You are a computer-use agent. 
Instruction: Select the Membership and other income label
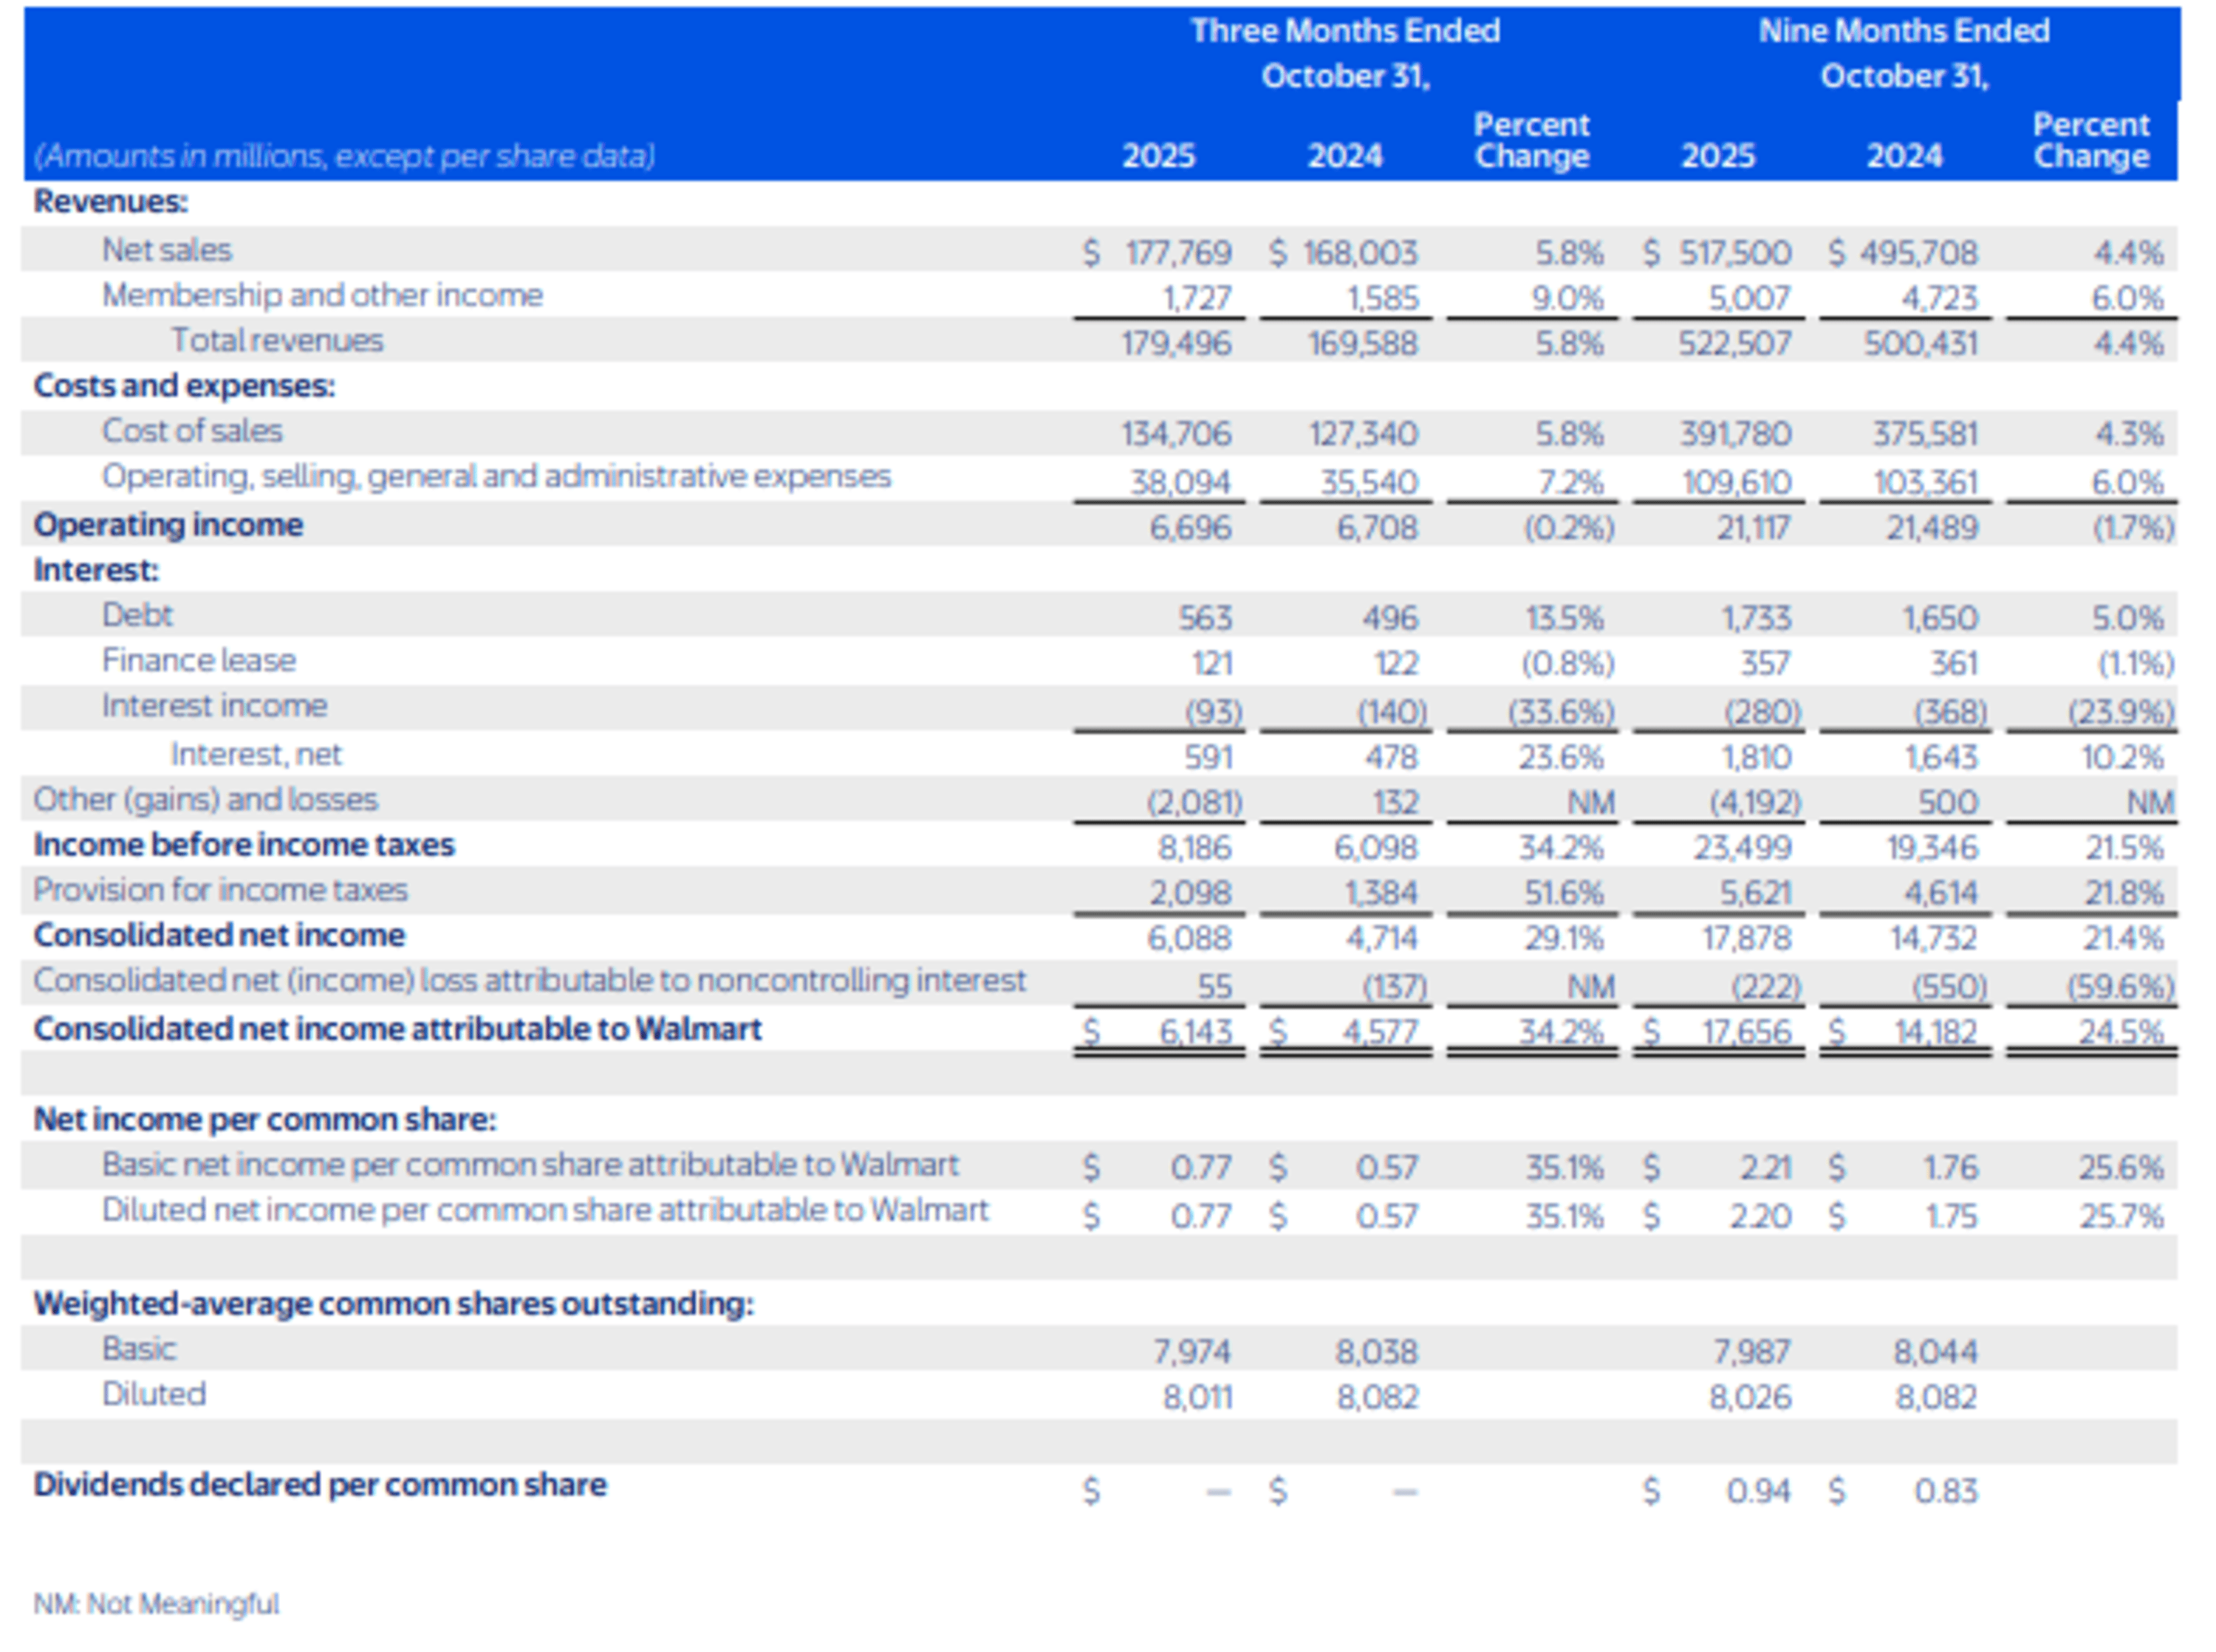(322, 294)
